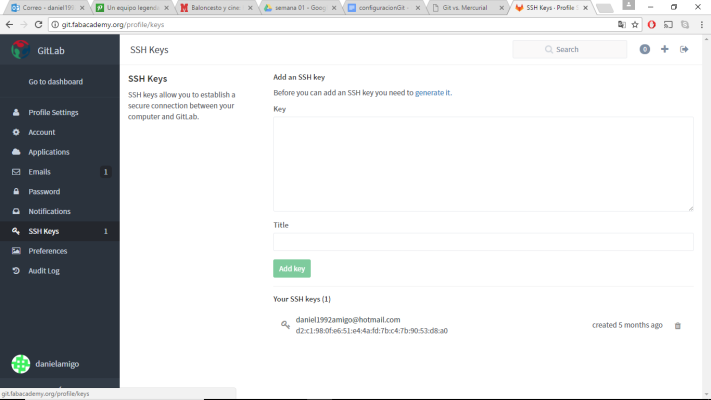Switch to Baloncesto y cine browser tab
The width and height of the screenshot is (711, 400).
(215, 8)
